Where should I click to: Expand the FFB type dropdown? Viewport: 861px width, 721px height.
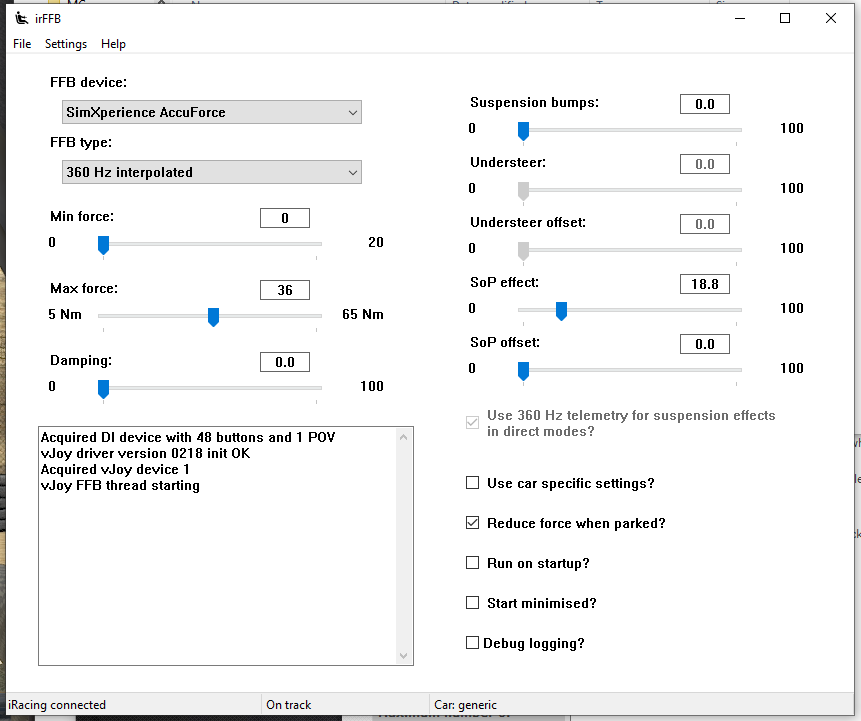[x=211, y=173]
